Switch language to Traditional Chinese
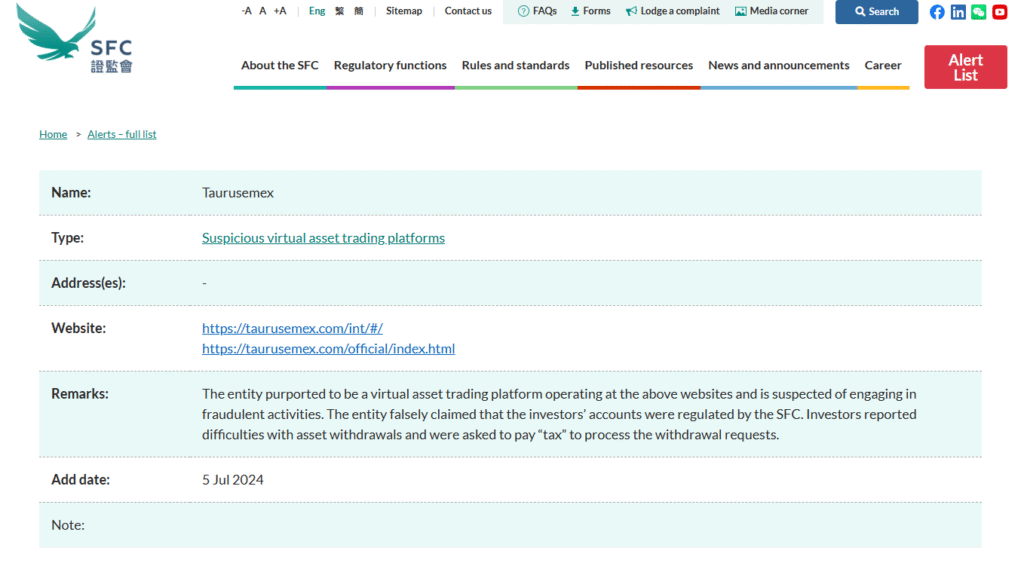1024x584 pixels. click(340, 10)
